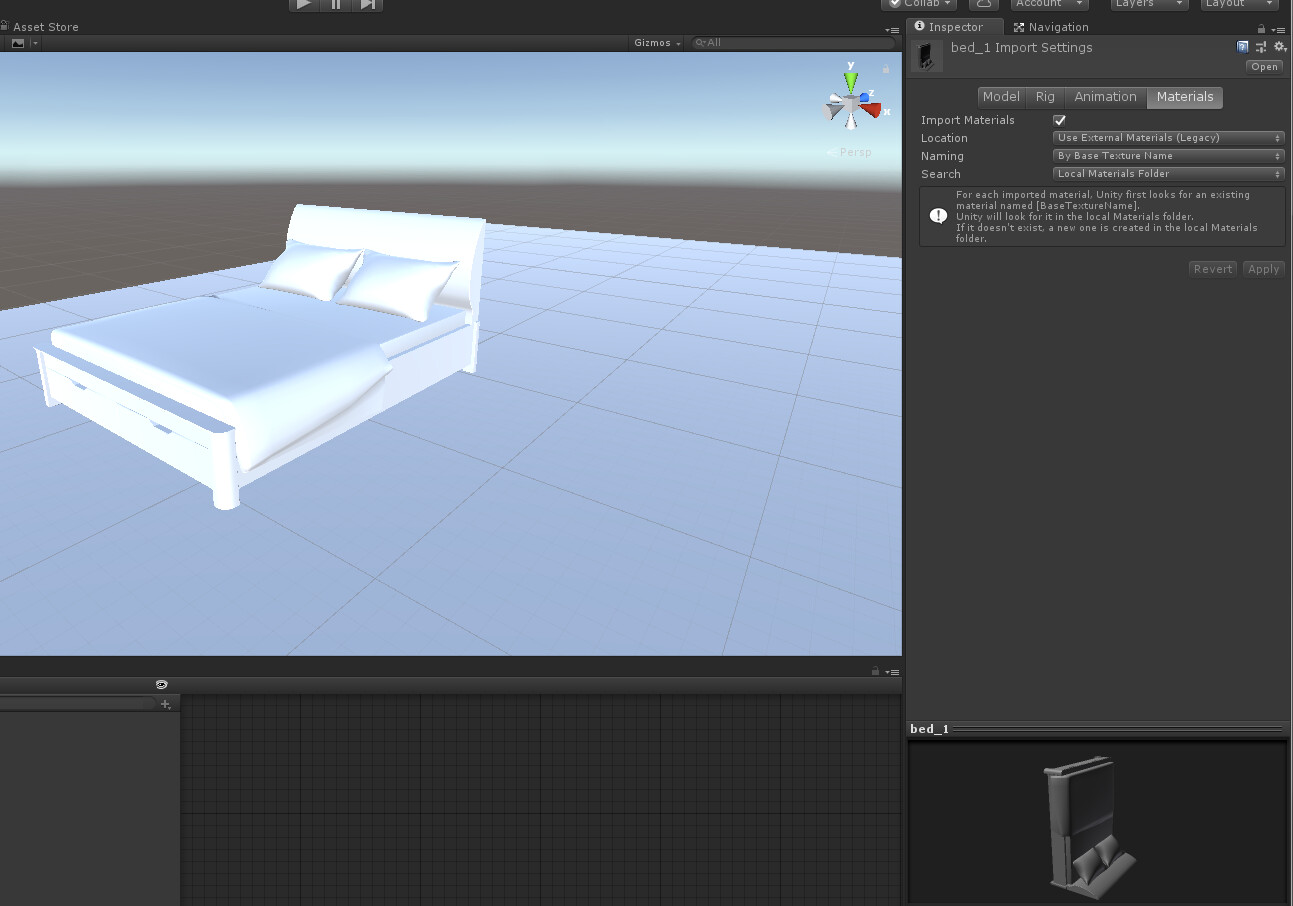Open the Navigation tab beside Inspector
Image resolution: width=1293 pixels, height=906 pixels.
click(1052, 26)
